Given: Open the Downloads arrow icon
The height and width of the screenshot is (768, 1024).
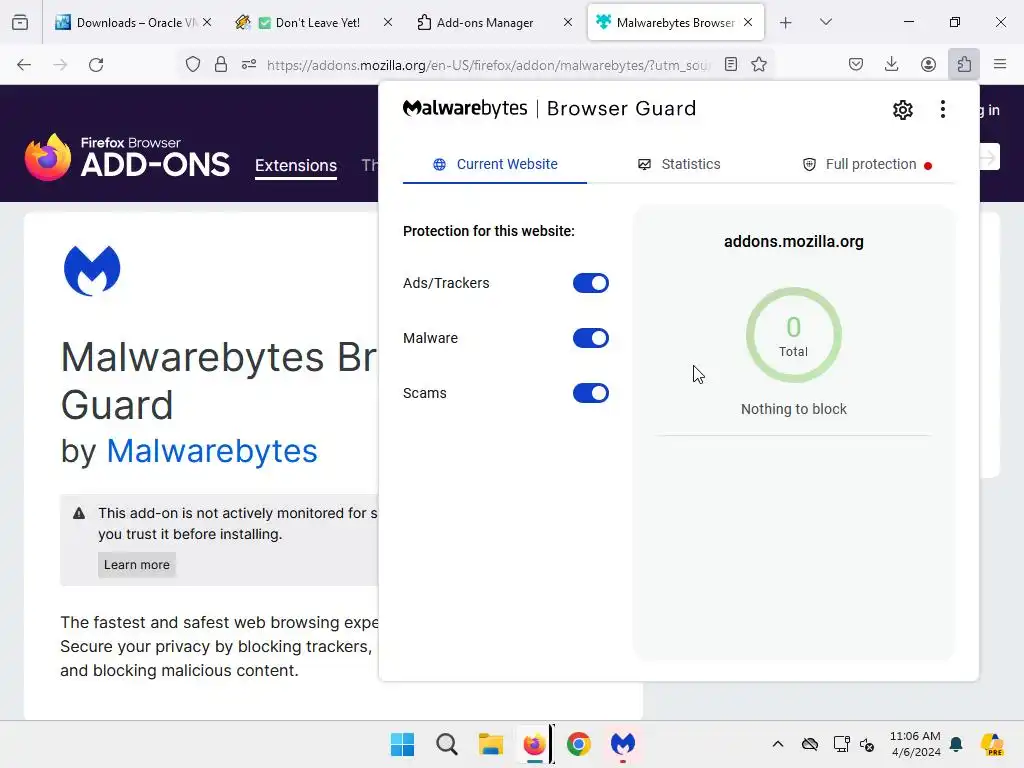Looking at the screenshot, I should [x=891, y=64].
